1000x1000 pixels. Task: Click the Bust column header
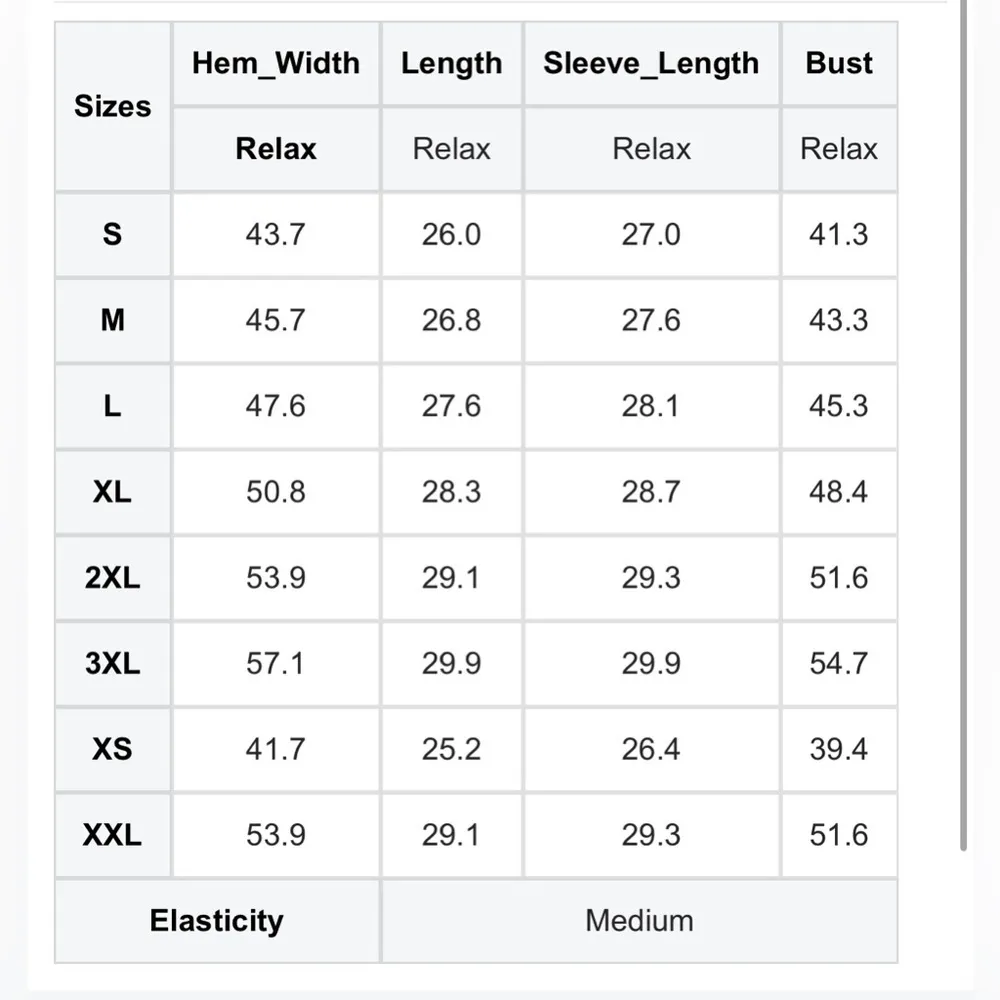[839, 63]
